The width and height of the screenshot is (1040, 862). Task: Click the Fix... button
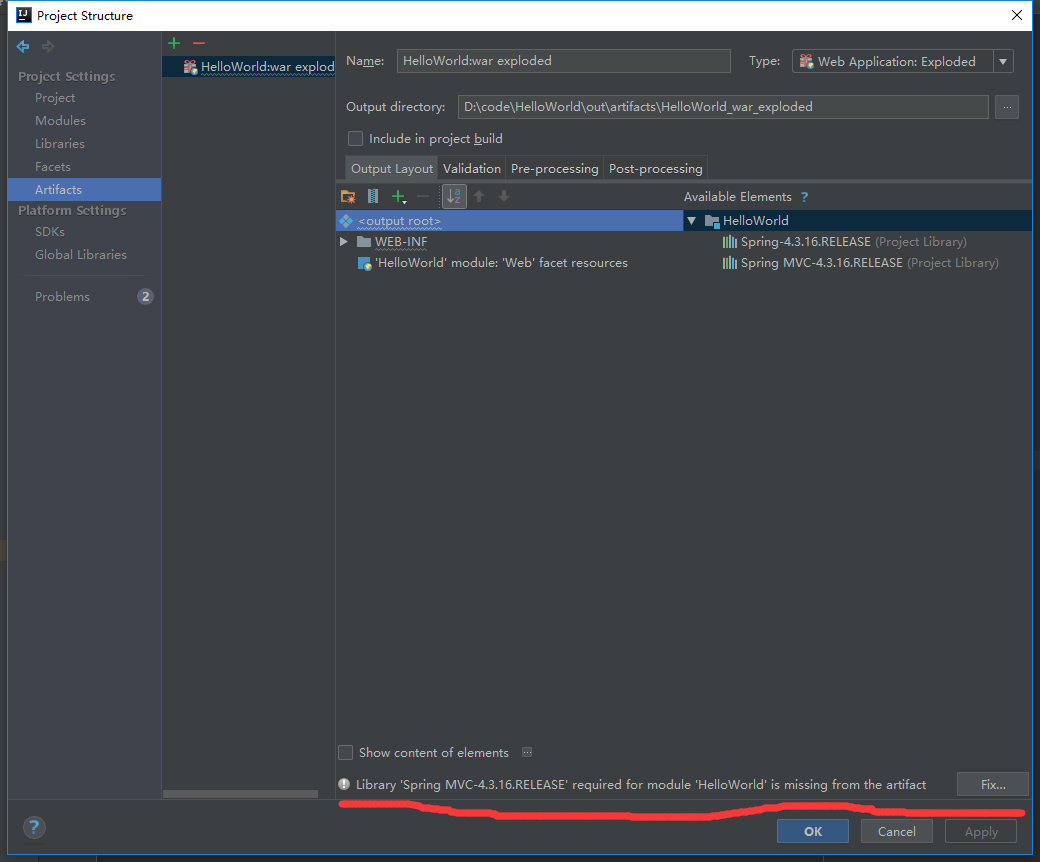coord(993,784)
